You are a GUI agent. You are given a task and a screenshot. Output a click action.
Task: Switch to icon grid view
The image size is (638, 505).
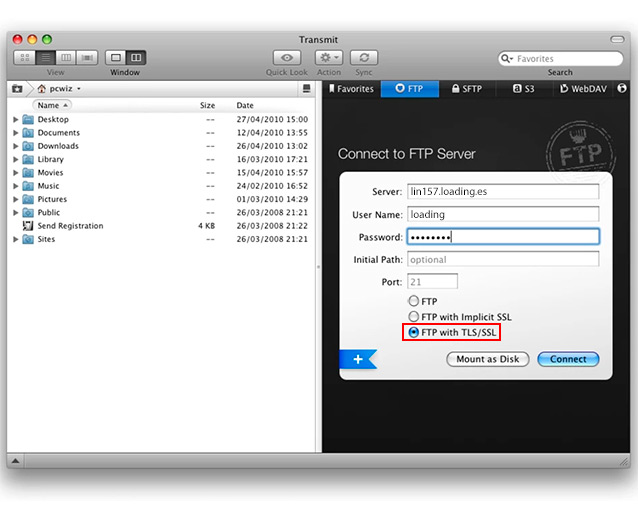tap(26, 58)
